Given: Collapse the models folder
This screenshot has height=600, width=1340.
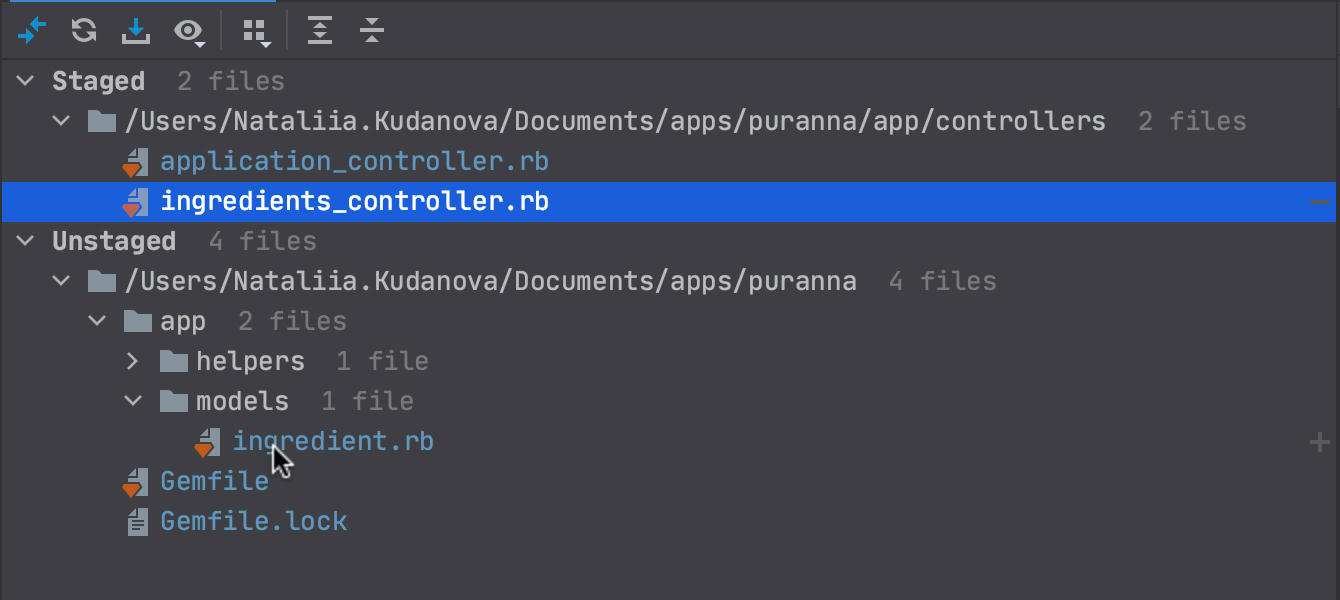Looking at the screenshot, I should [133, 401].
